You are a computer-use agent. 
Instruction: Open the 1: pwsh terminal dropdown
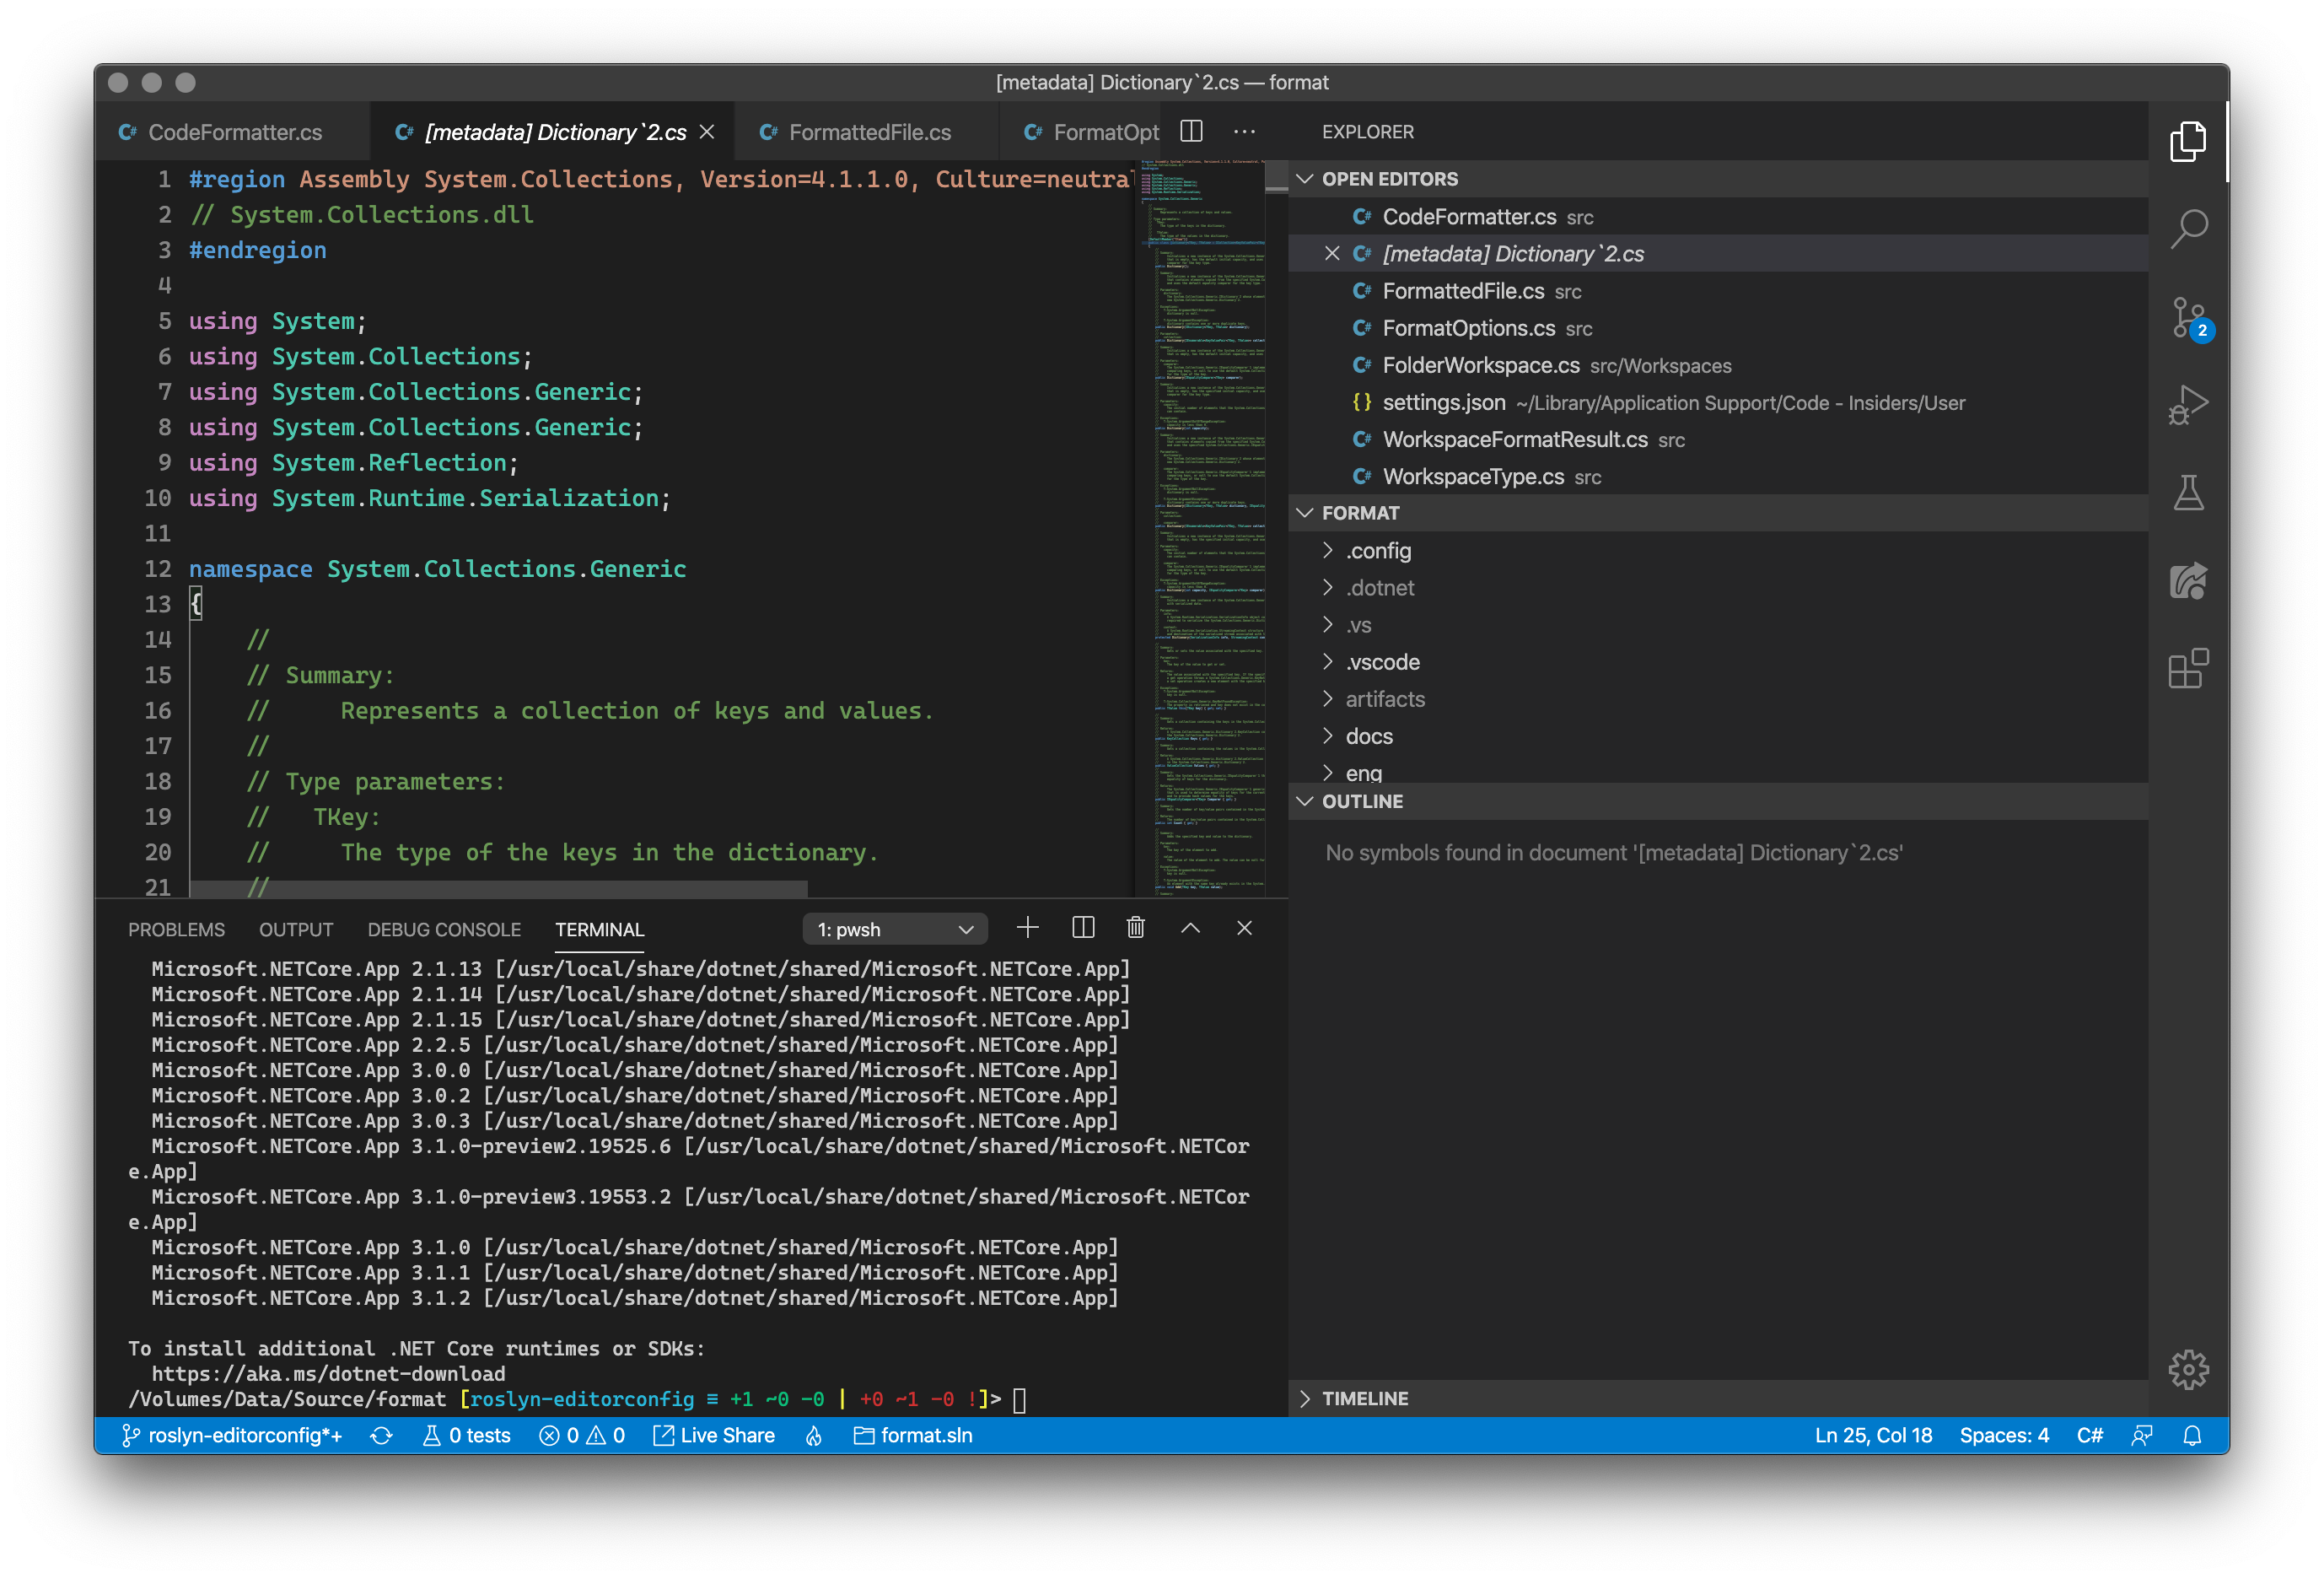click(895, 929)
